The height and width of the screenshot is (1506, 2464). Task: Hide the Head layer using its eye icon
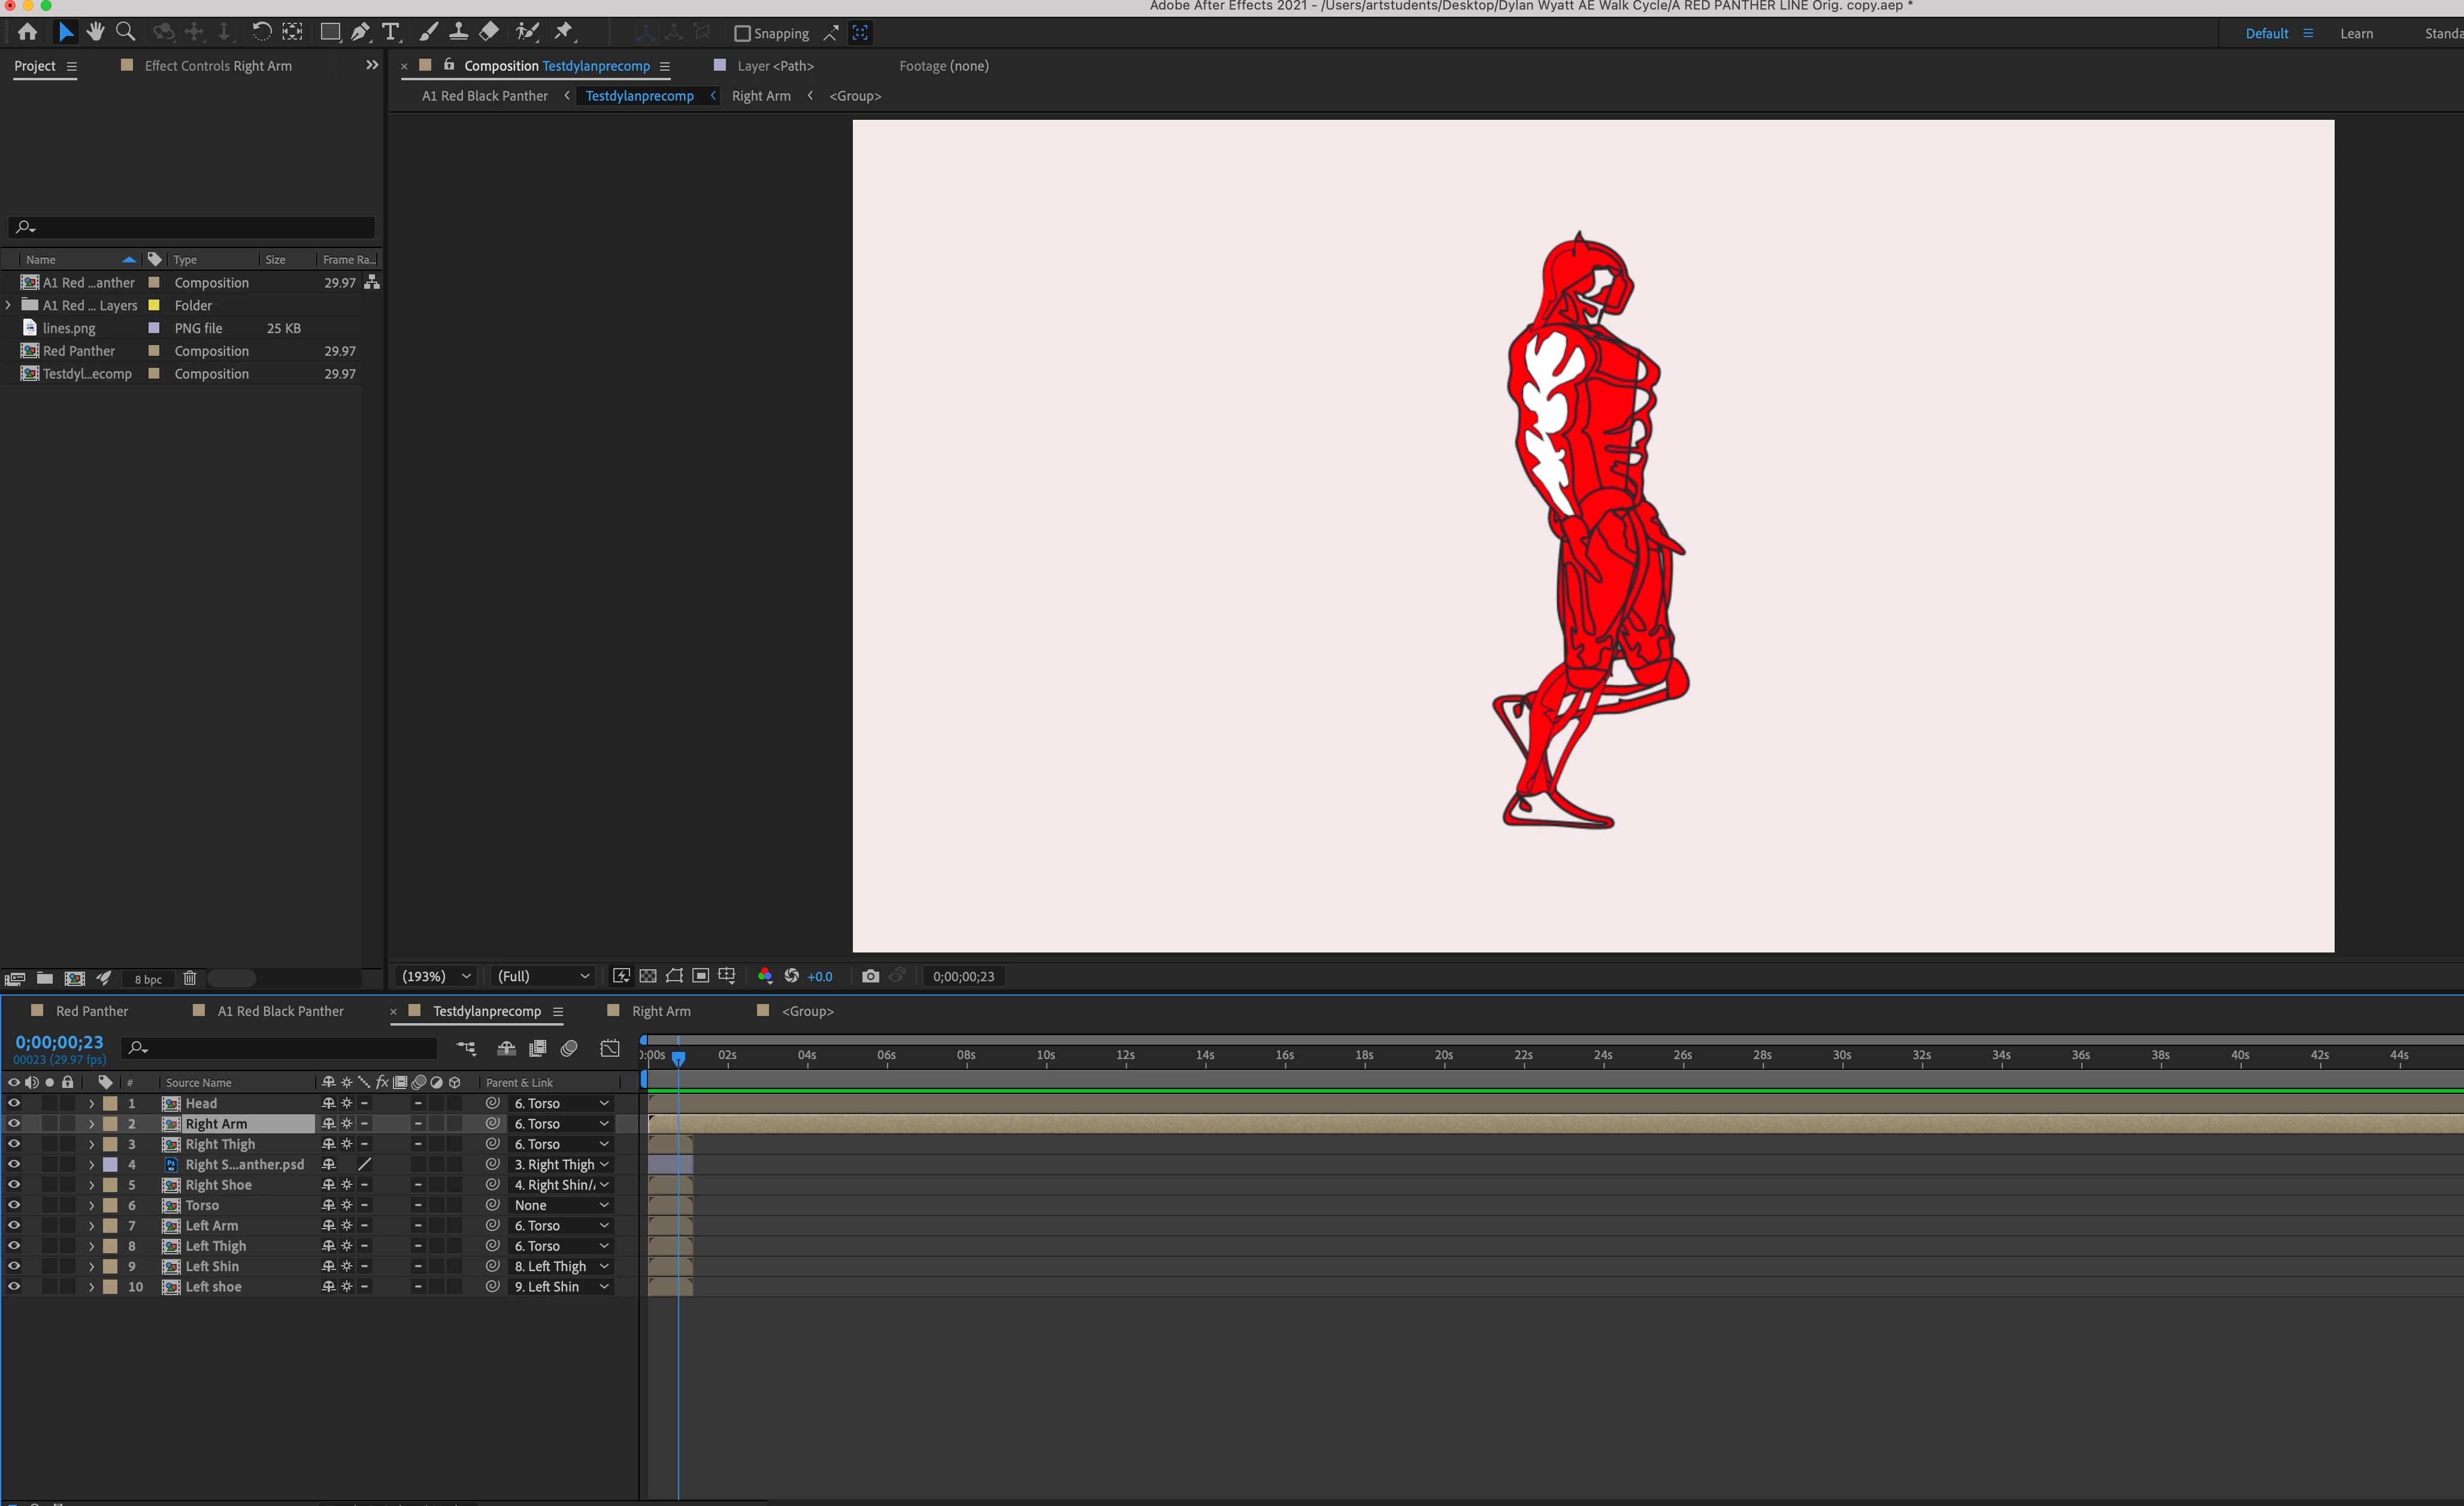[x=14, y=1103]
